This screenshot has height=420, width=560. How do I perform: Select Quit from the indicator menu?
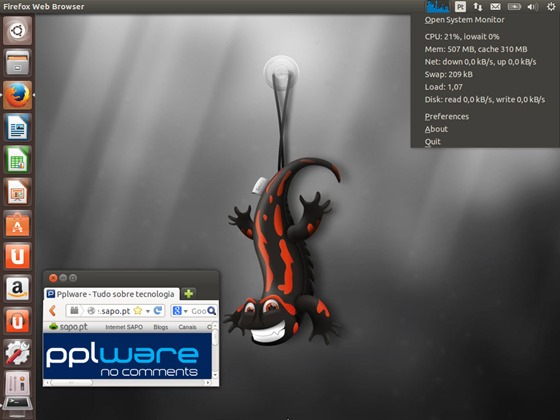tap(432, 141)
